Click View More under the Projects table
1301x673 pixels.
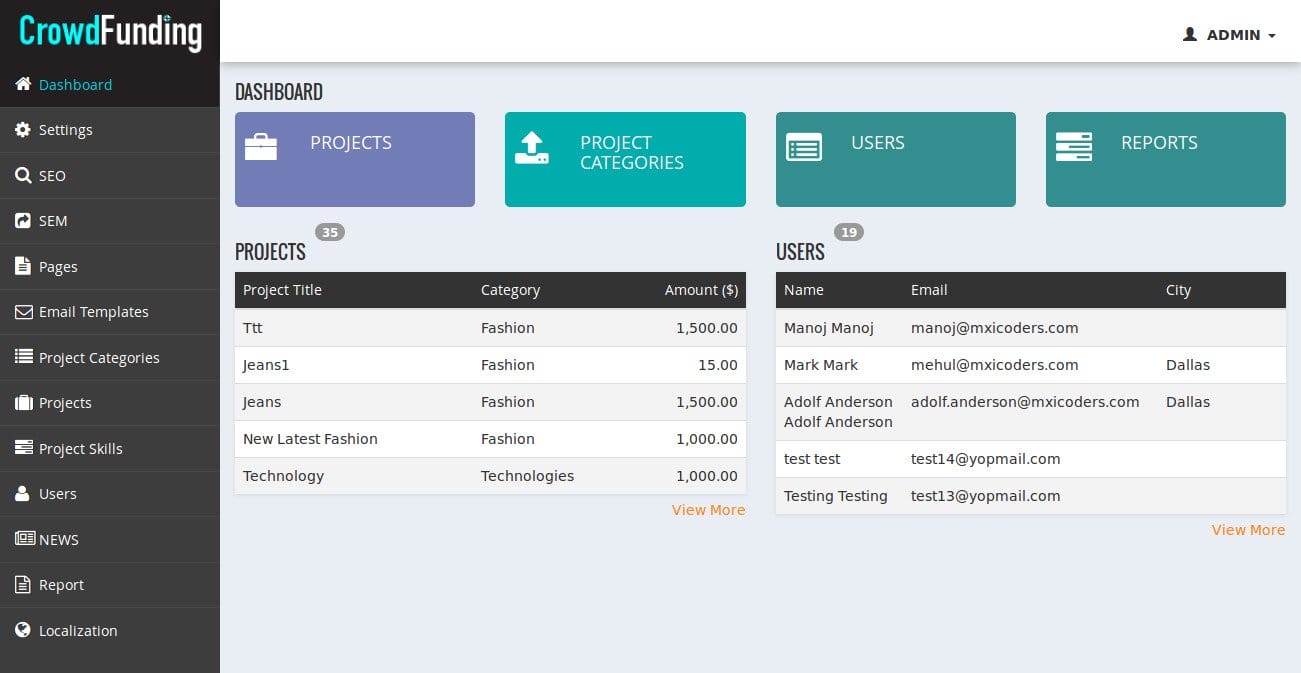708,510
